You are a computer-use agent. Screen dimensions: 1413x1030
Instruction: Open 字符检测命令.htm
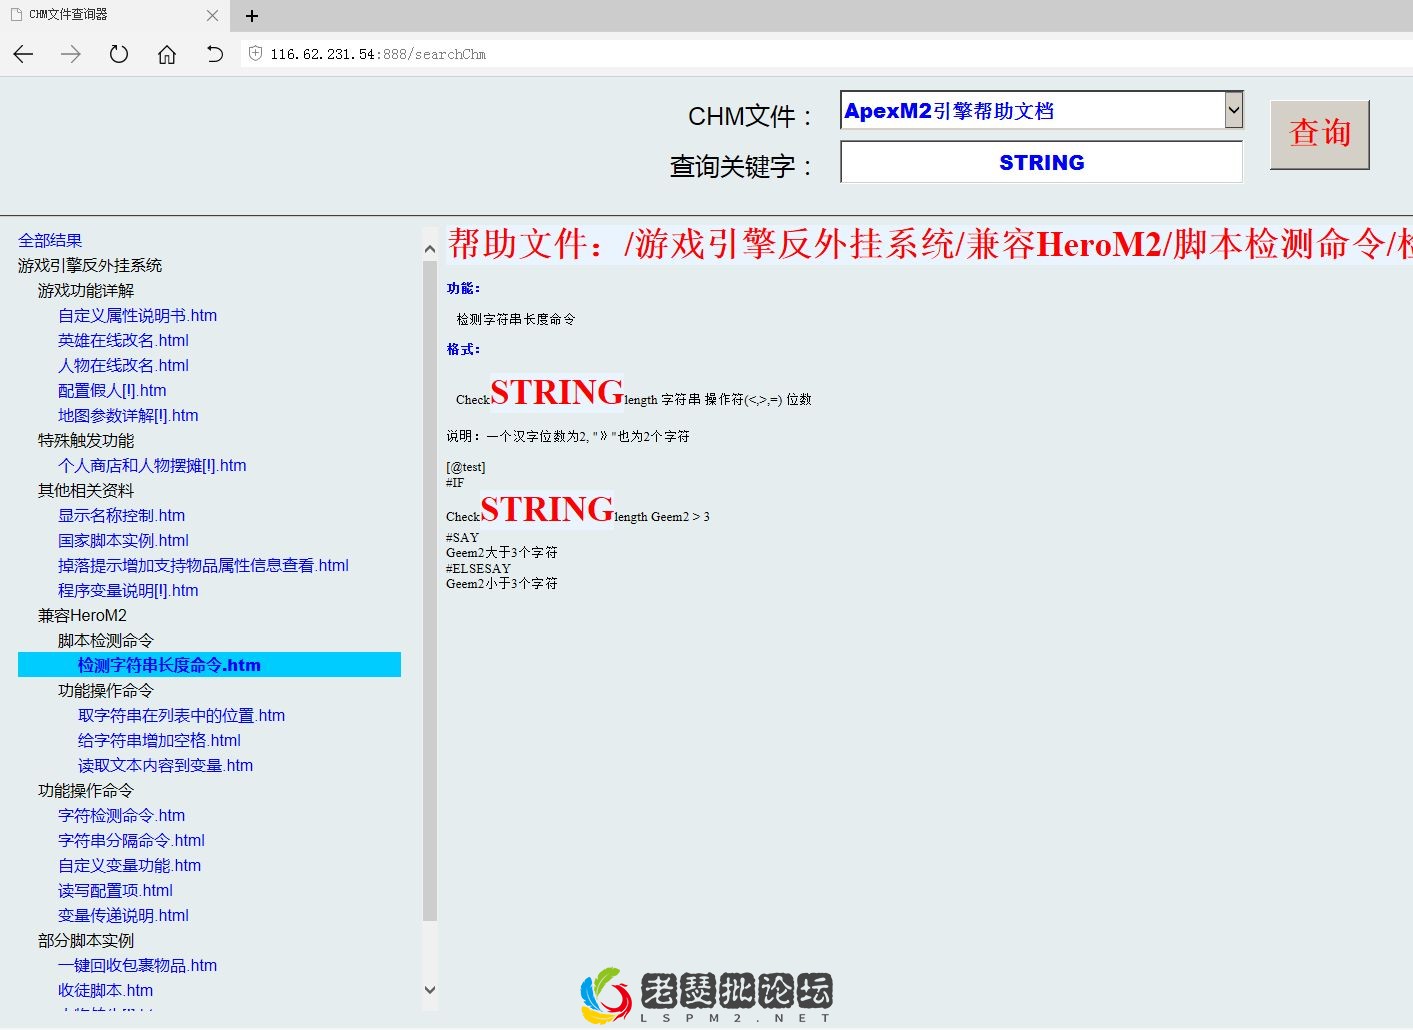coord(121,815)
